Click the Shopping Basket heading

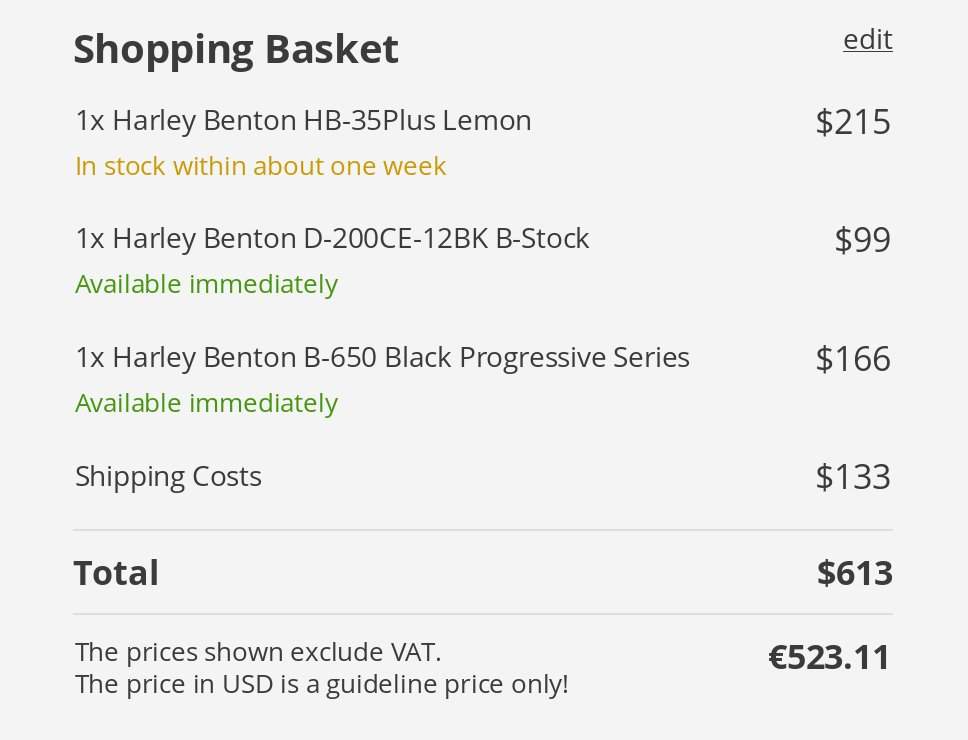coord(236,49)
